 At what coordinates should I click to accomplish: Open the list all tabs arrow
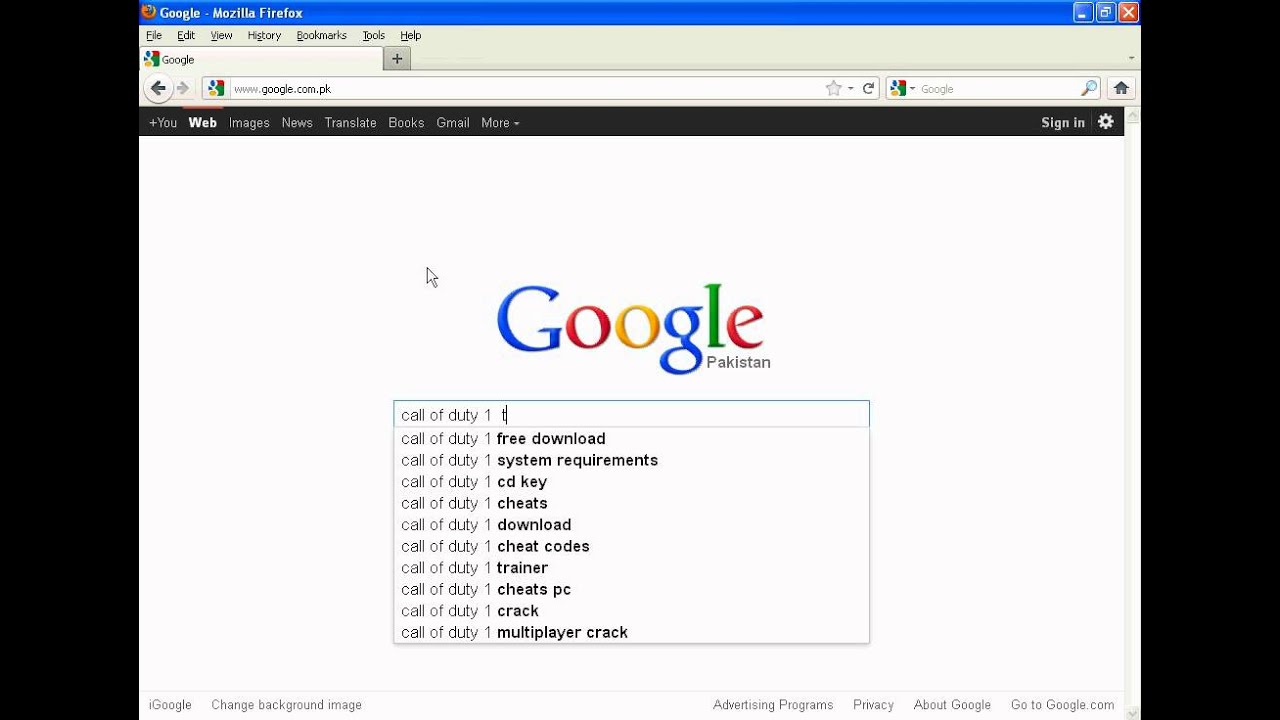point(1131,59)
